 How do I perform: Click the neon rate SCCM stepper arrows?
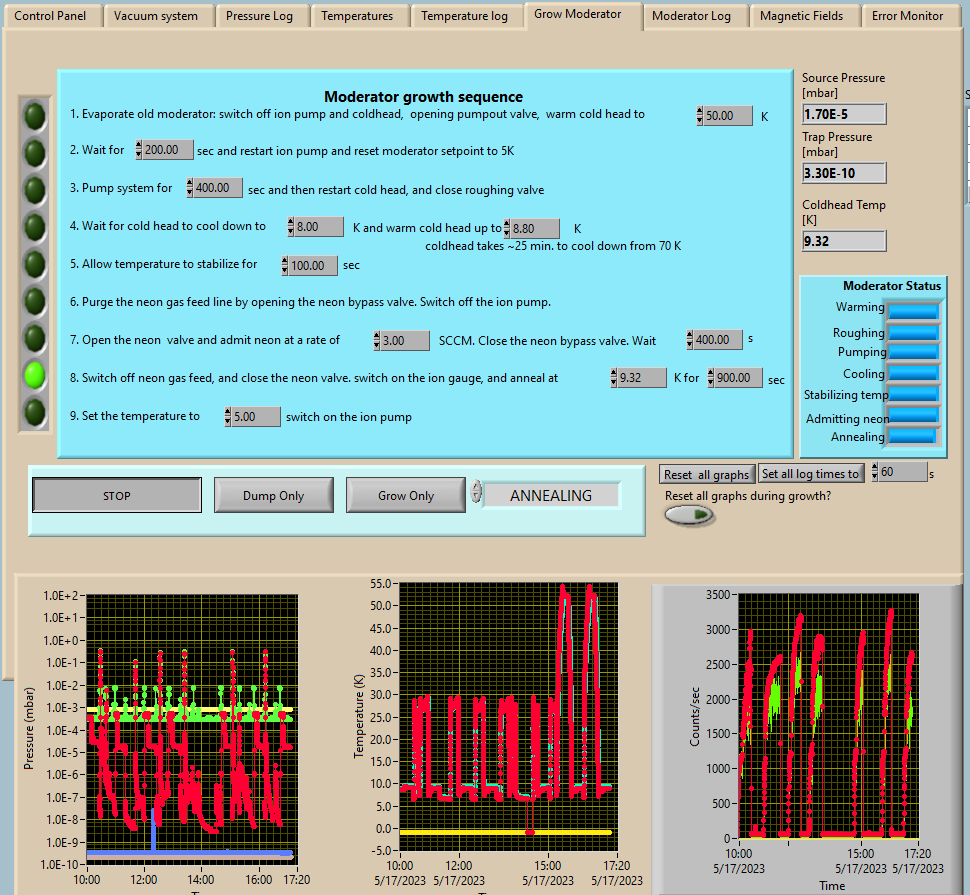[x=379, y=341]
